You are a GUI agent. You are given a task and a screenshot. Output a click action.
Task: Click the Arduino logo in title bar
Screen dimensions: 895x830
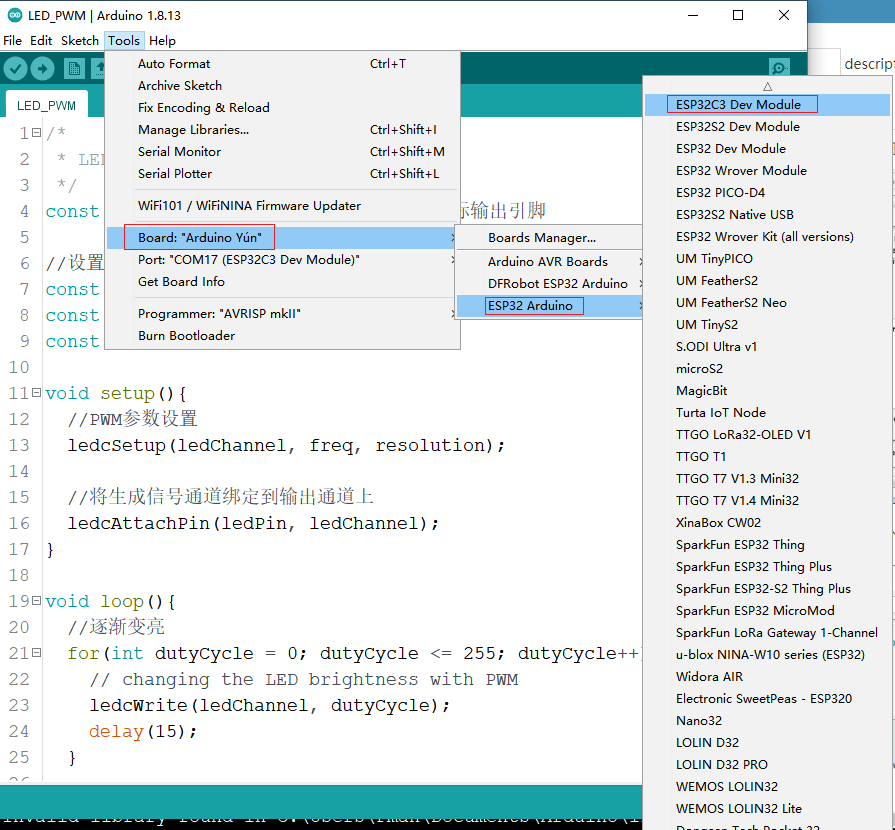pyautogui.click(x=15, y=15)
